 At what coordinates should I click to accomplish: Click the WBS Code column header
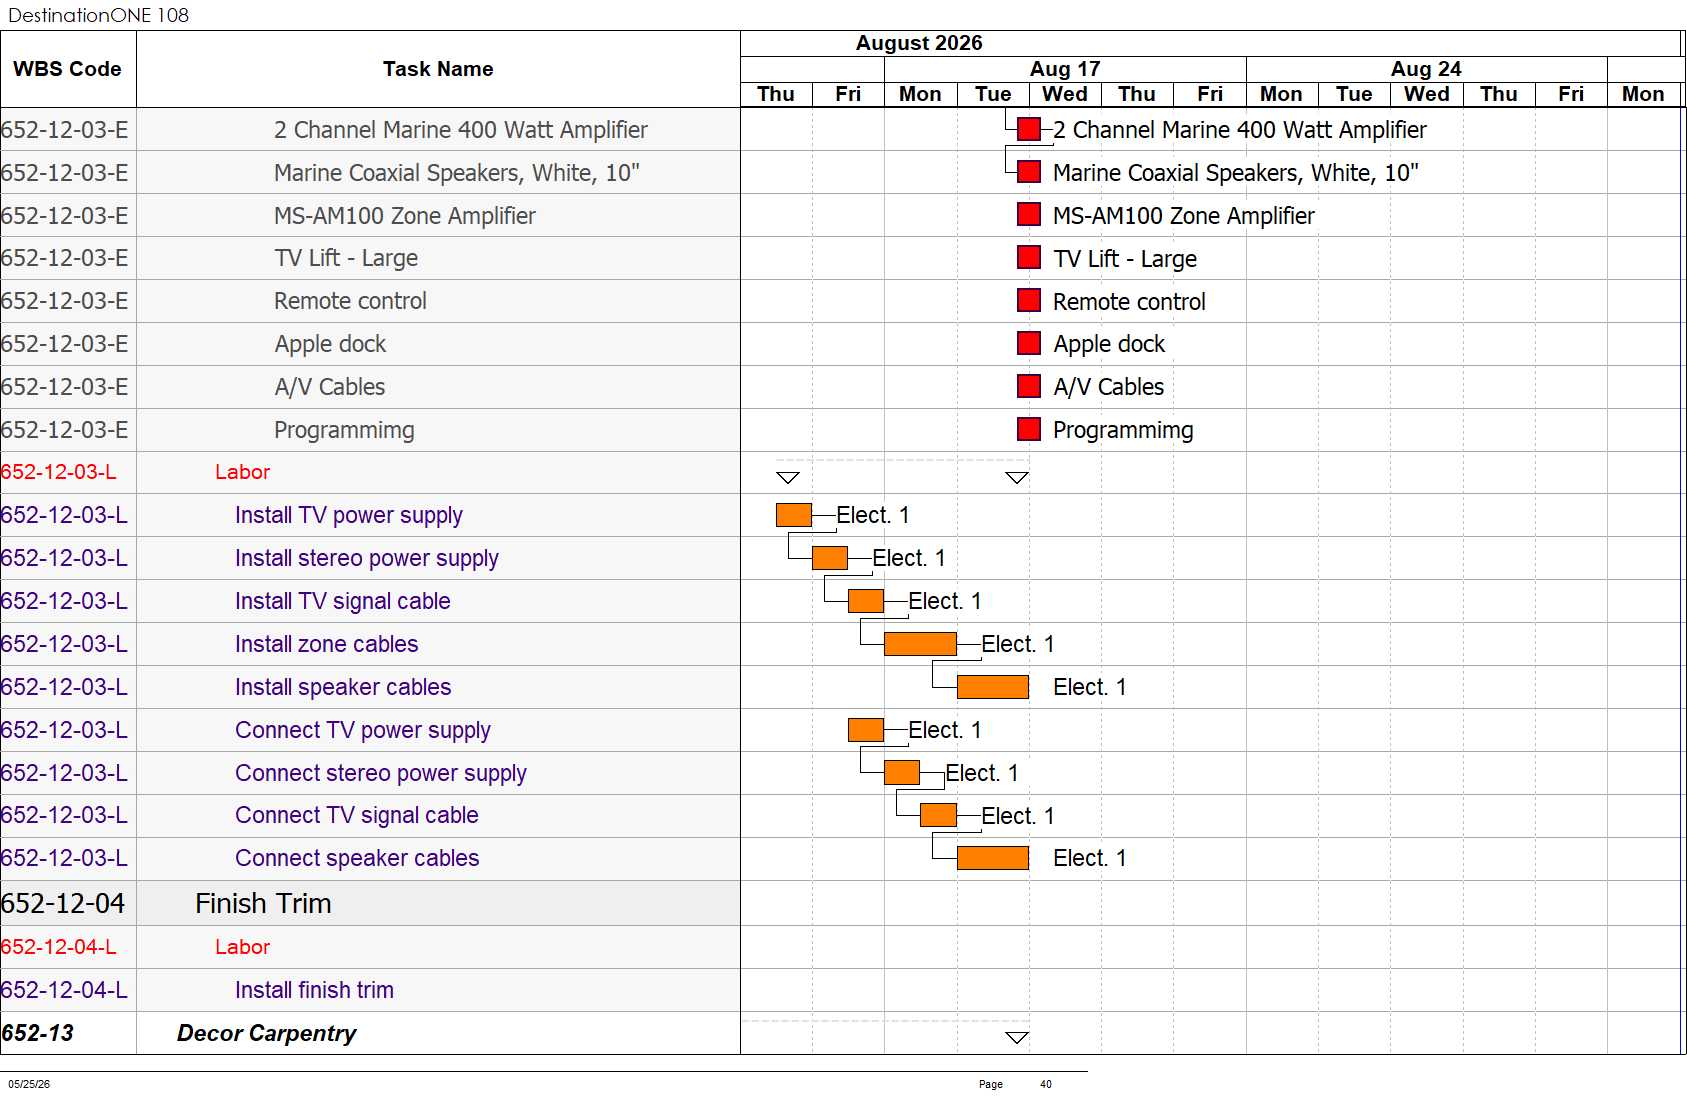(x=68, y=69)
